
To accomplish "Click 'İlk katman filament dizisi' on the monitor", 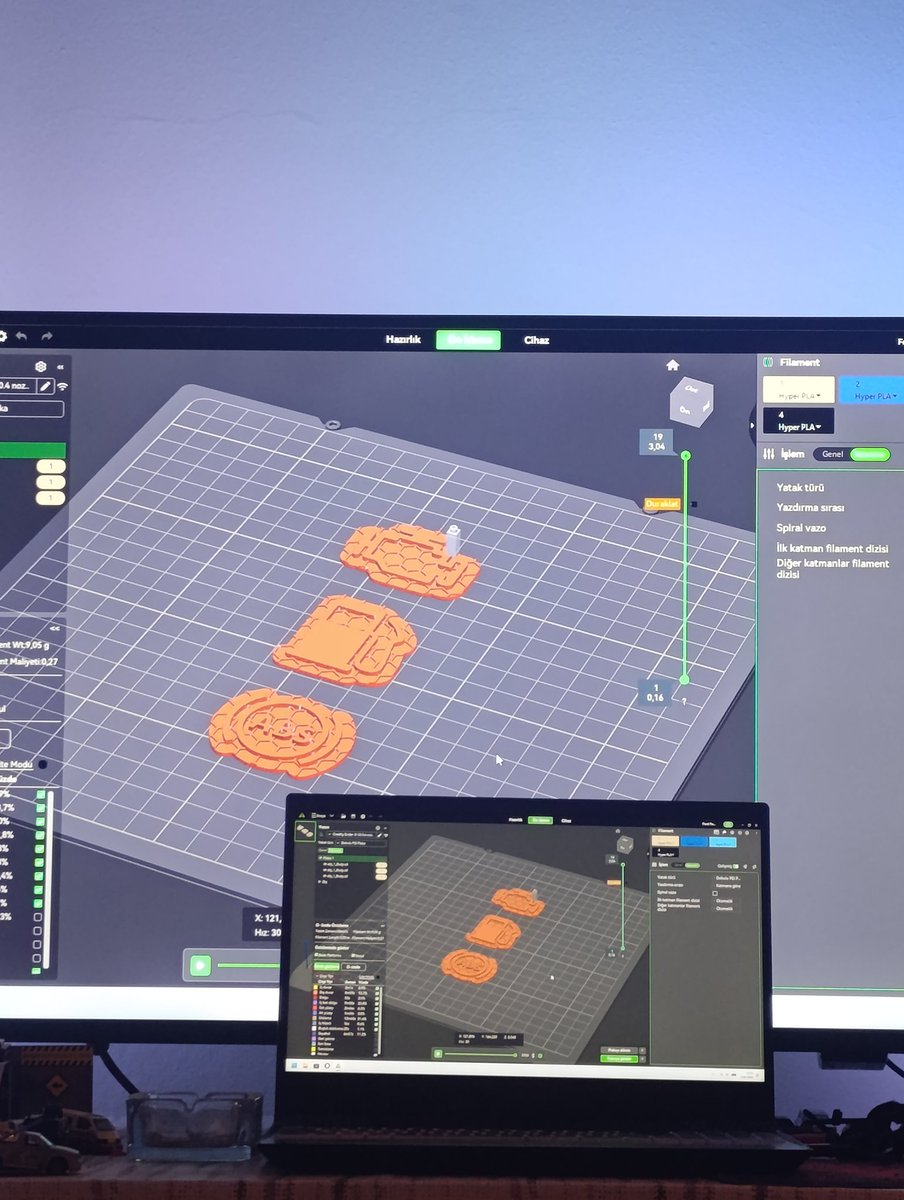I will [832, 549].
